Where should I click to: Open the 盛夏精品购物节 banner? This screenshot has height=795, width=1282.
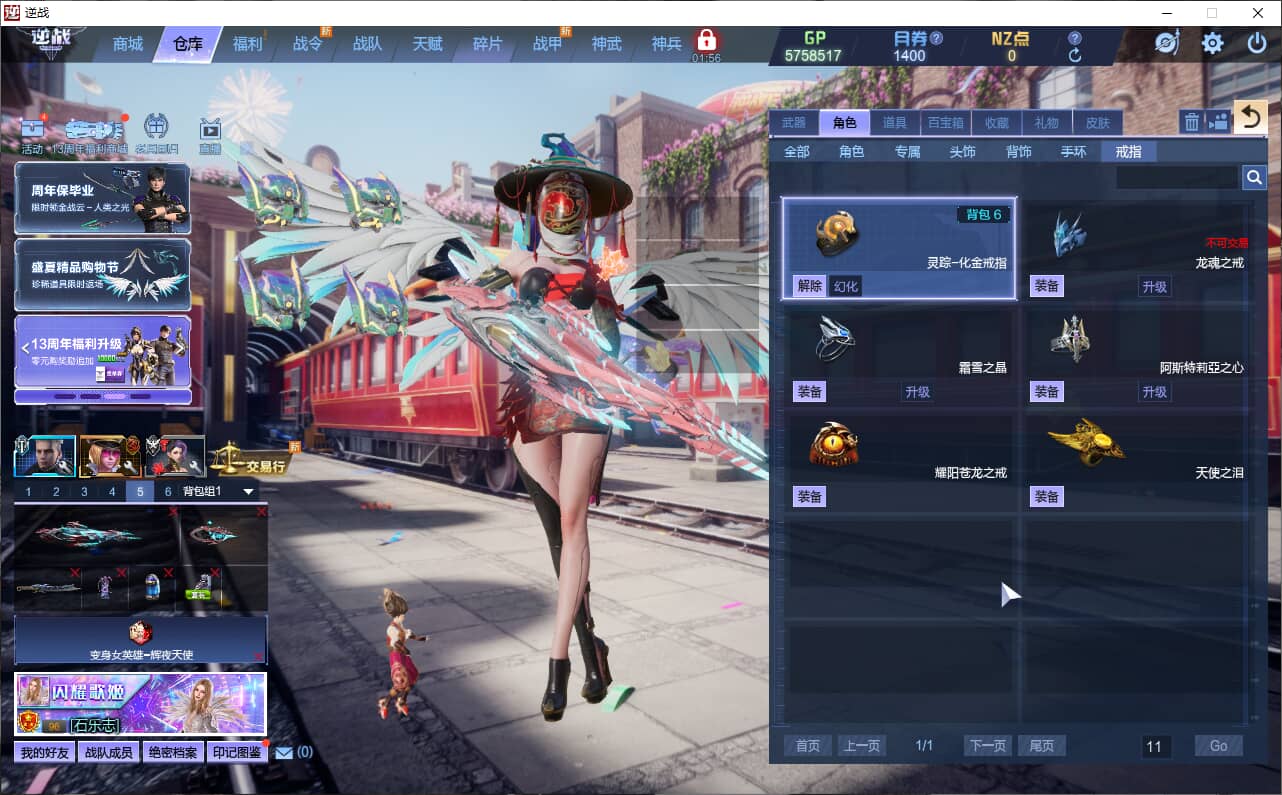click(x=102, y=275)
